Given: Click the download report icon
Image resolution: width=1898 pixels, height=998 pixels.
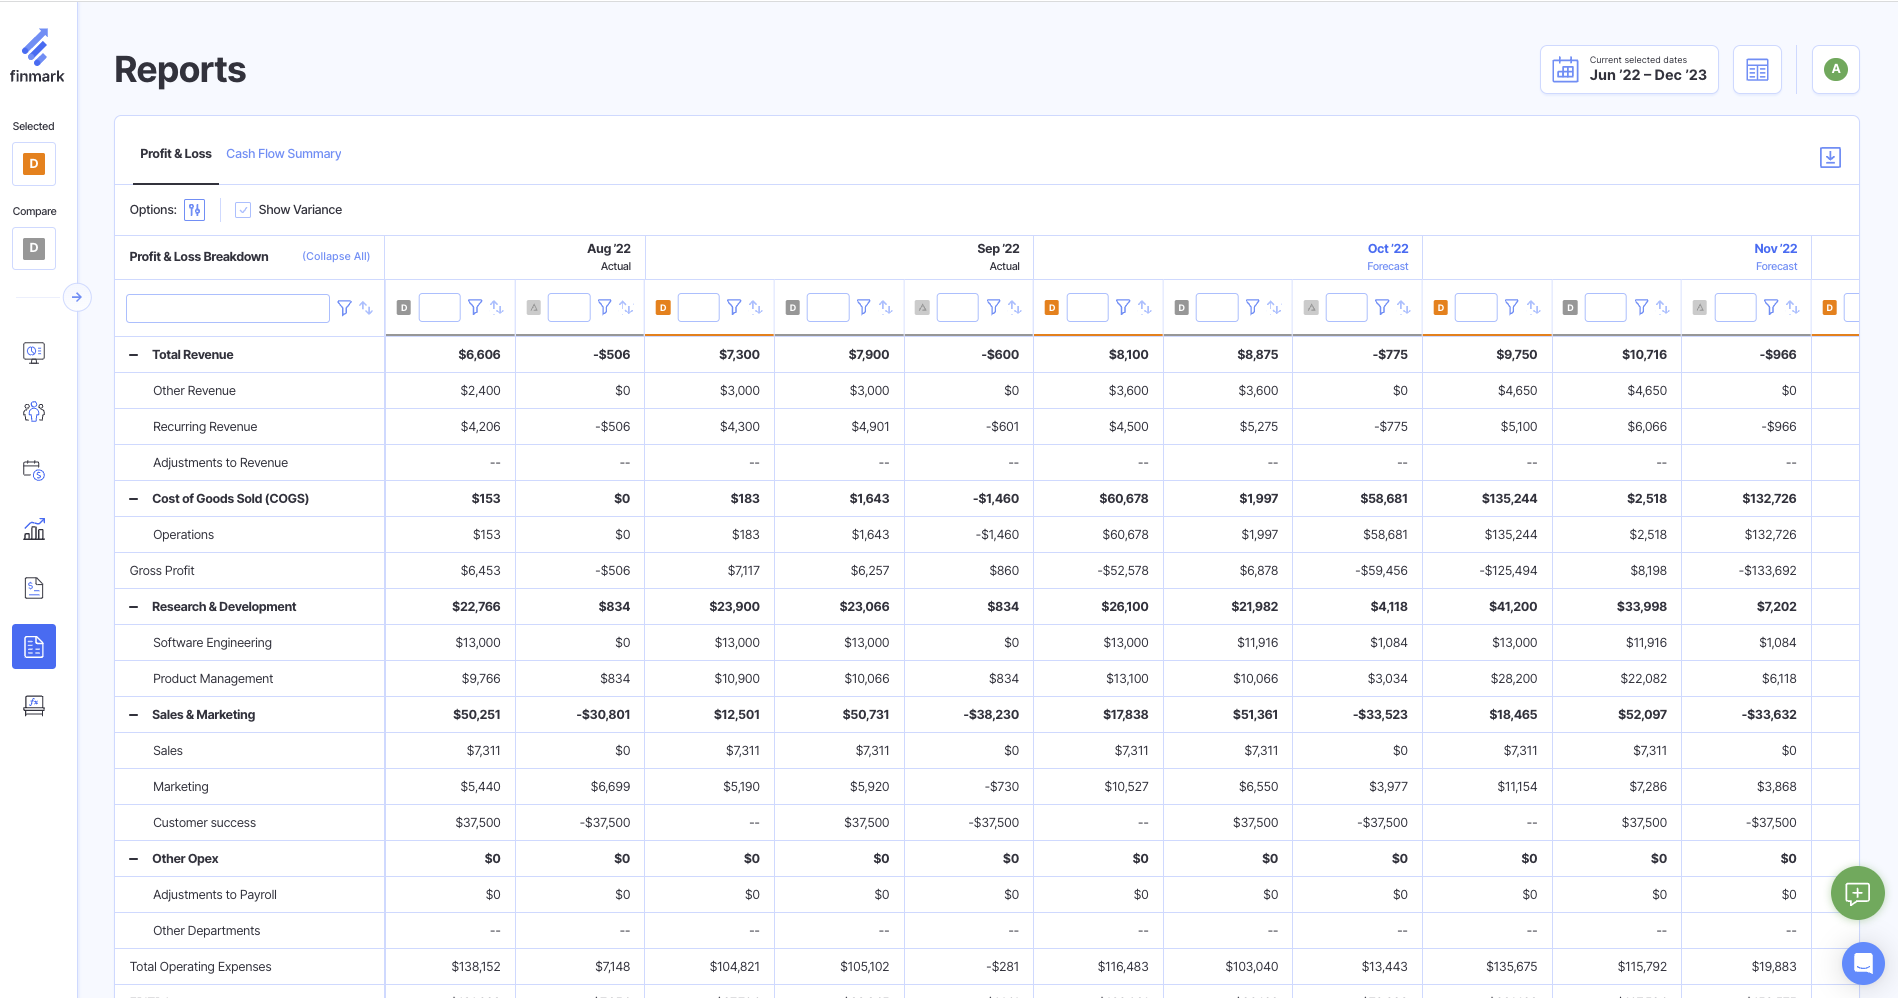Looking at the screenshot, I should pyautogui.click(x=1830, y=158).
